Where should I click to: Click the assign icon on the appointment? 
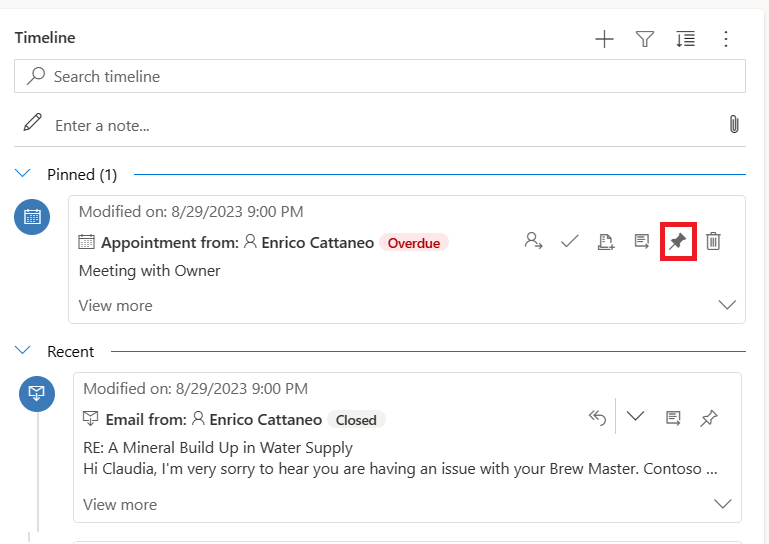click(533, 241)
